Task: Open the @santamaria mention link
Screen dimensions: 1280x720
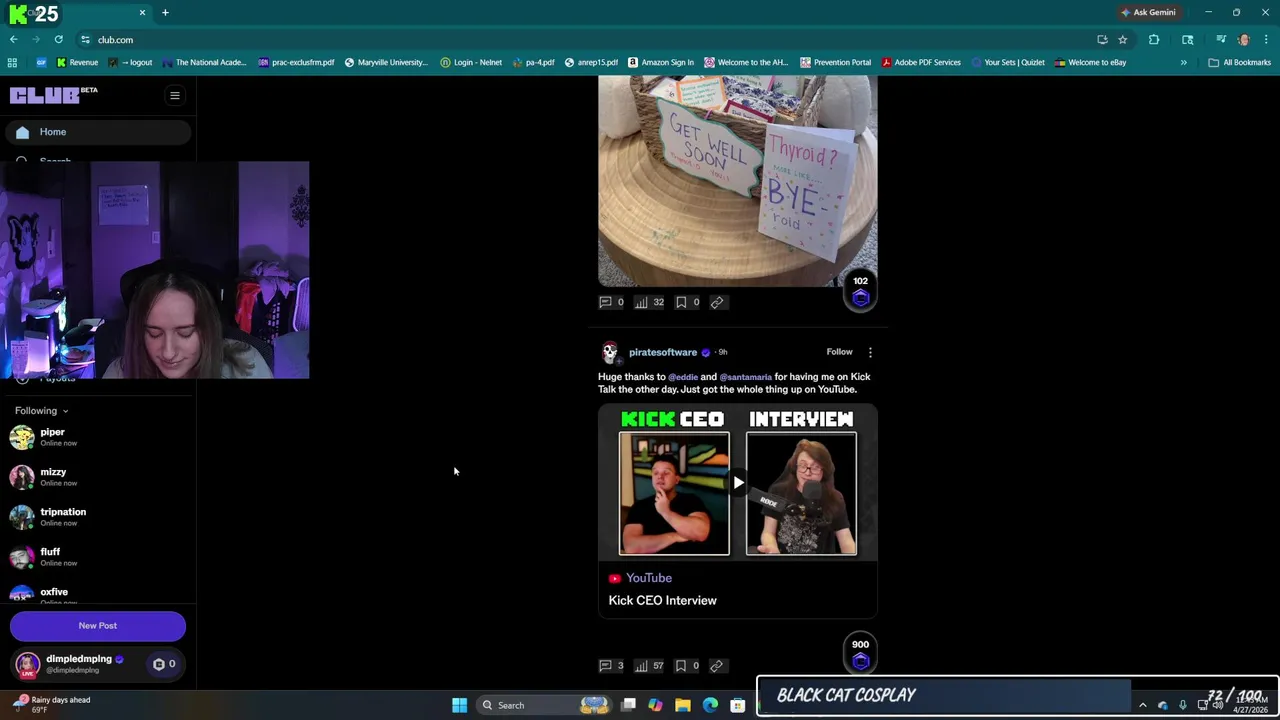Action: pos(745,377)
